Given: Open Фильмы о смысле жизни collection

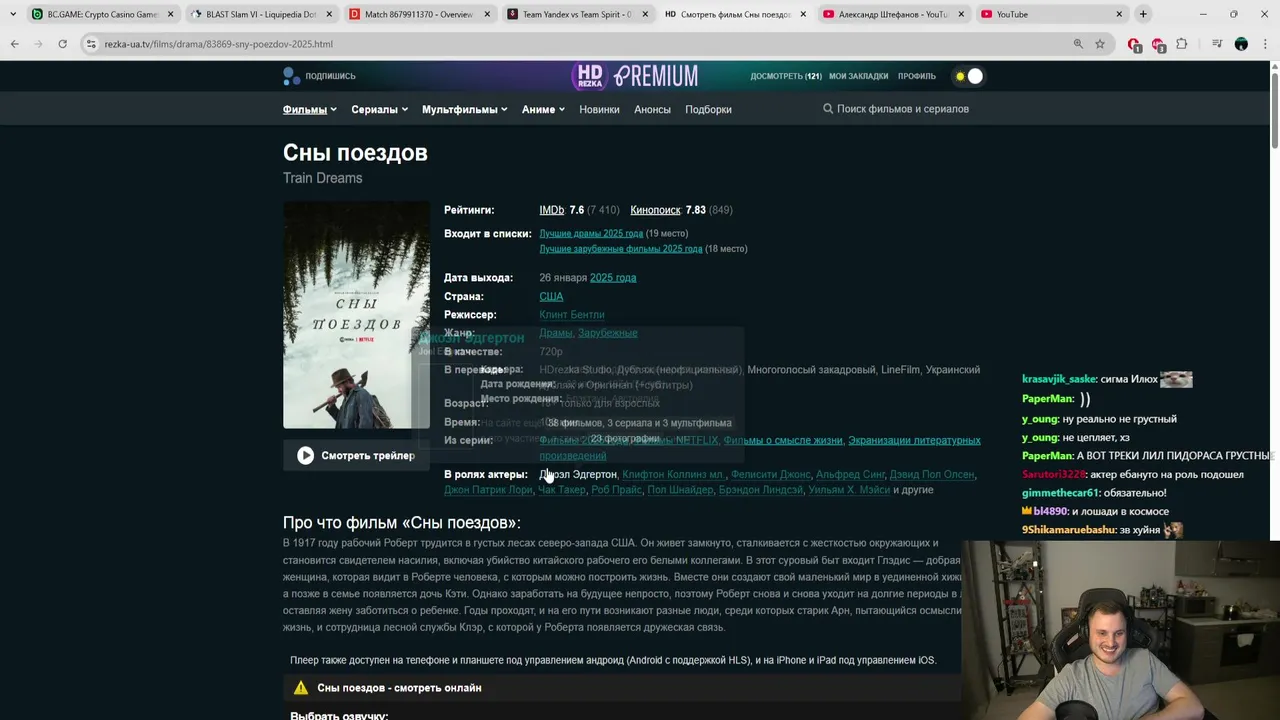Looking at the screenshot, I should (782, 441).
